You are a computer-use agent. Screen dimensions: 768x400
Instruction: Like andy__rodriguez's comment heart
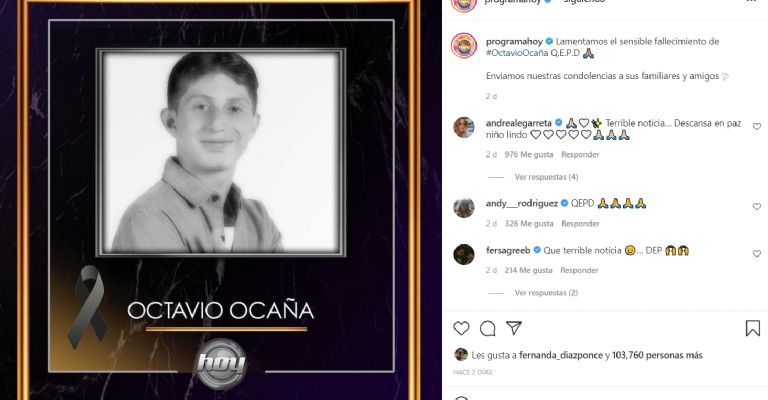tap(757, 207)
